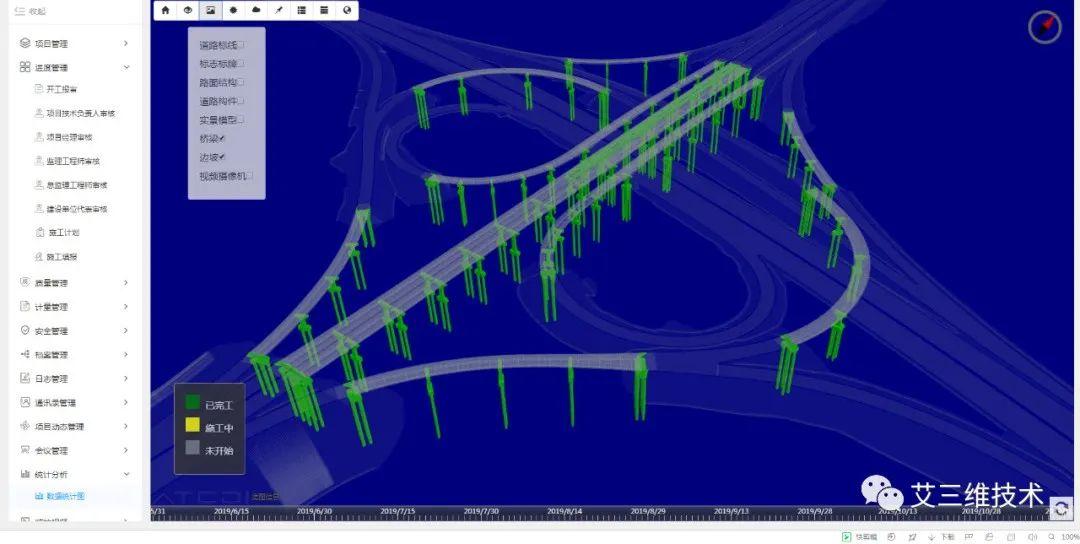
Task: Click the image layers icon in toolbar
Action: coord(211,10)
